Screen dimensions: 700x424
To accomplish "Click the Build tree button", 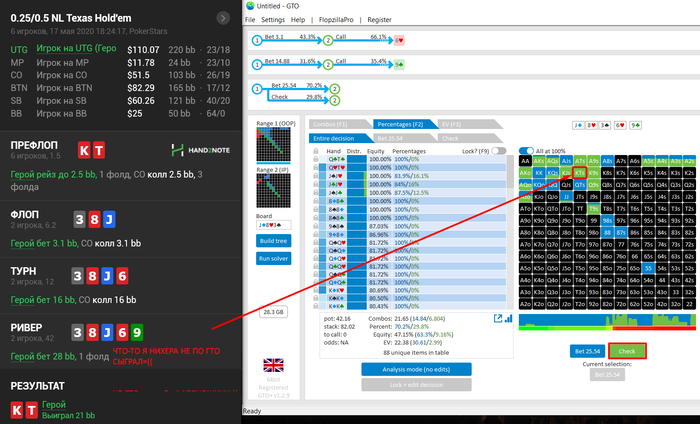I will [x=274, y=241].
